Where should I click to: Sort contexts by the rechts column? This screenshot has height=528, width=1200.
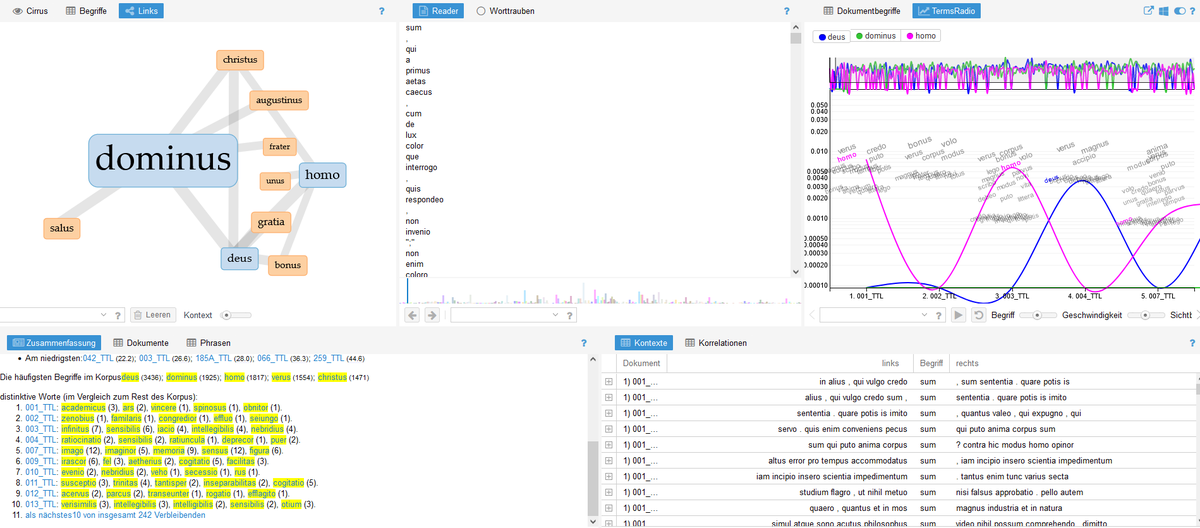(x=967, y=364)
